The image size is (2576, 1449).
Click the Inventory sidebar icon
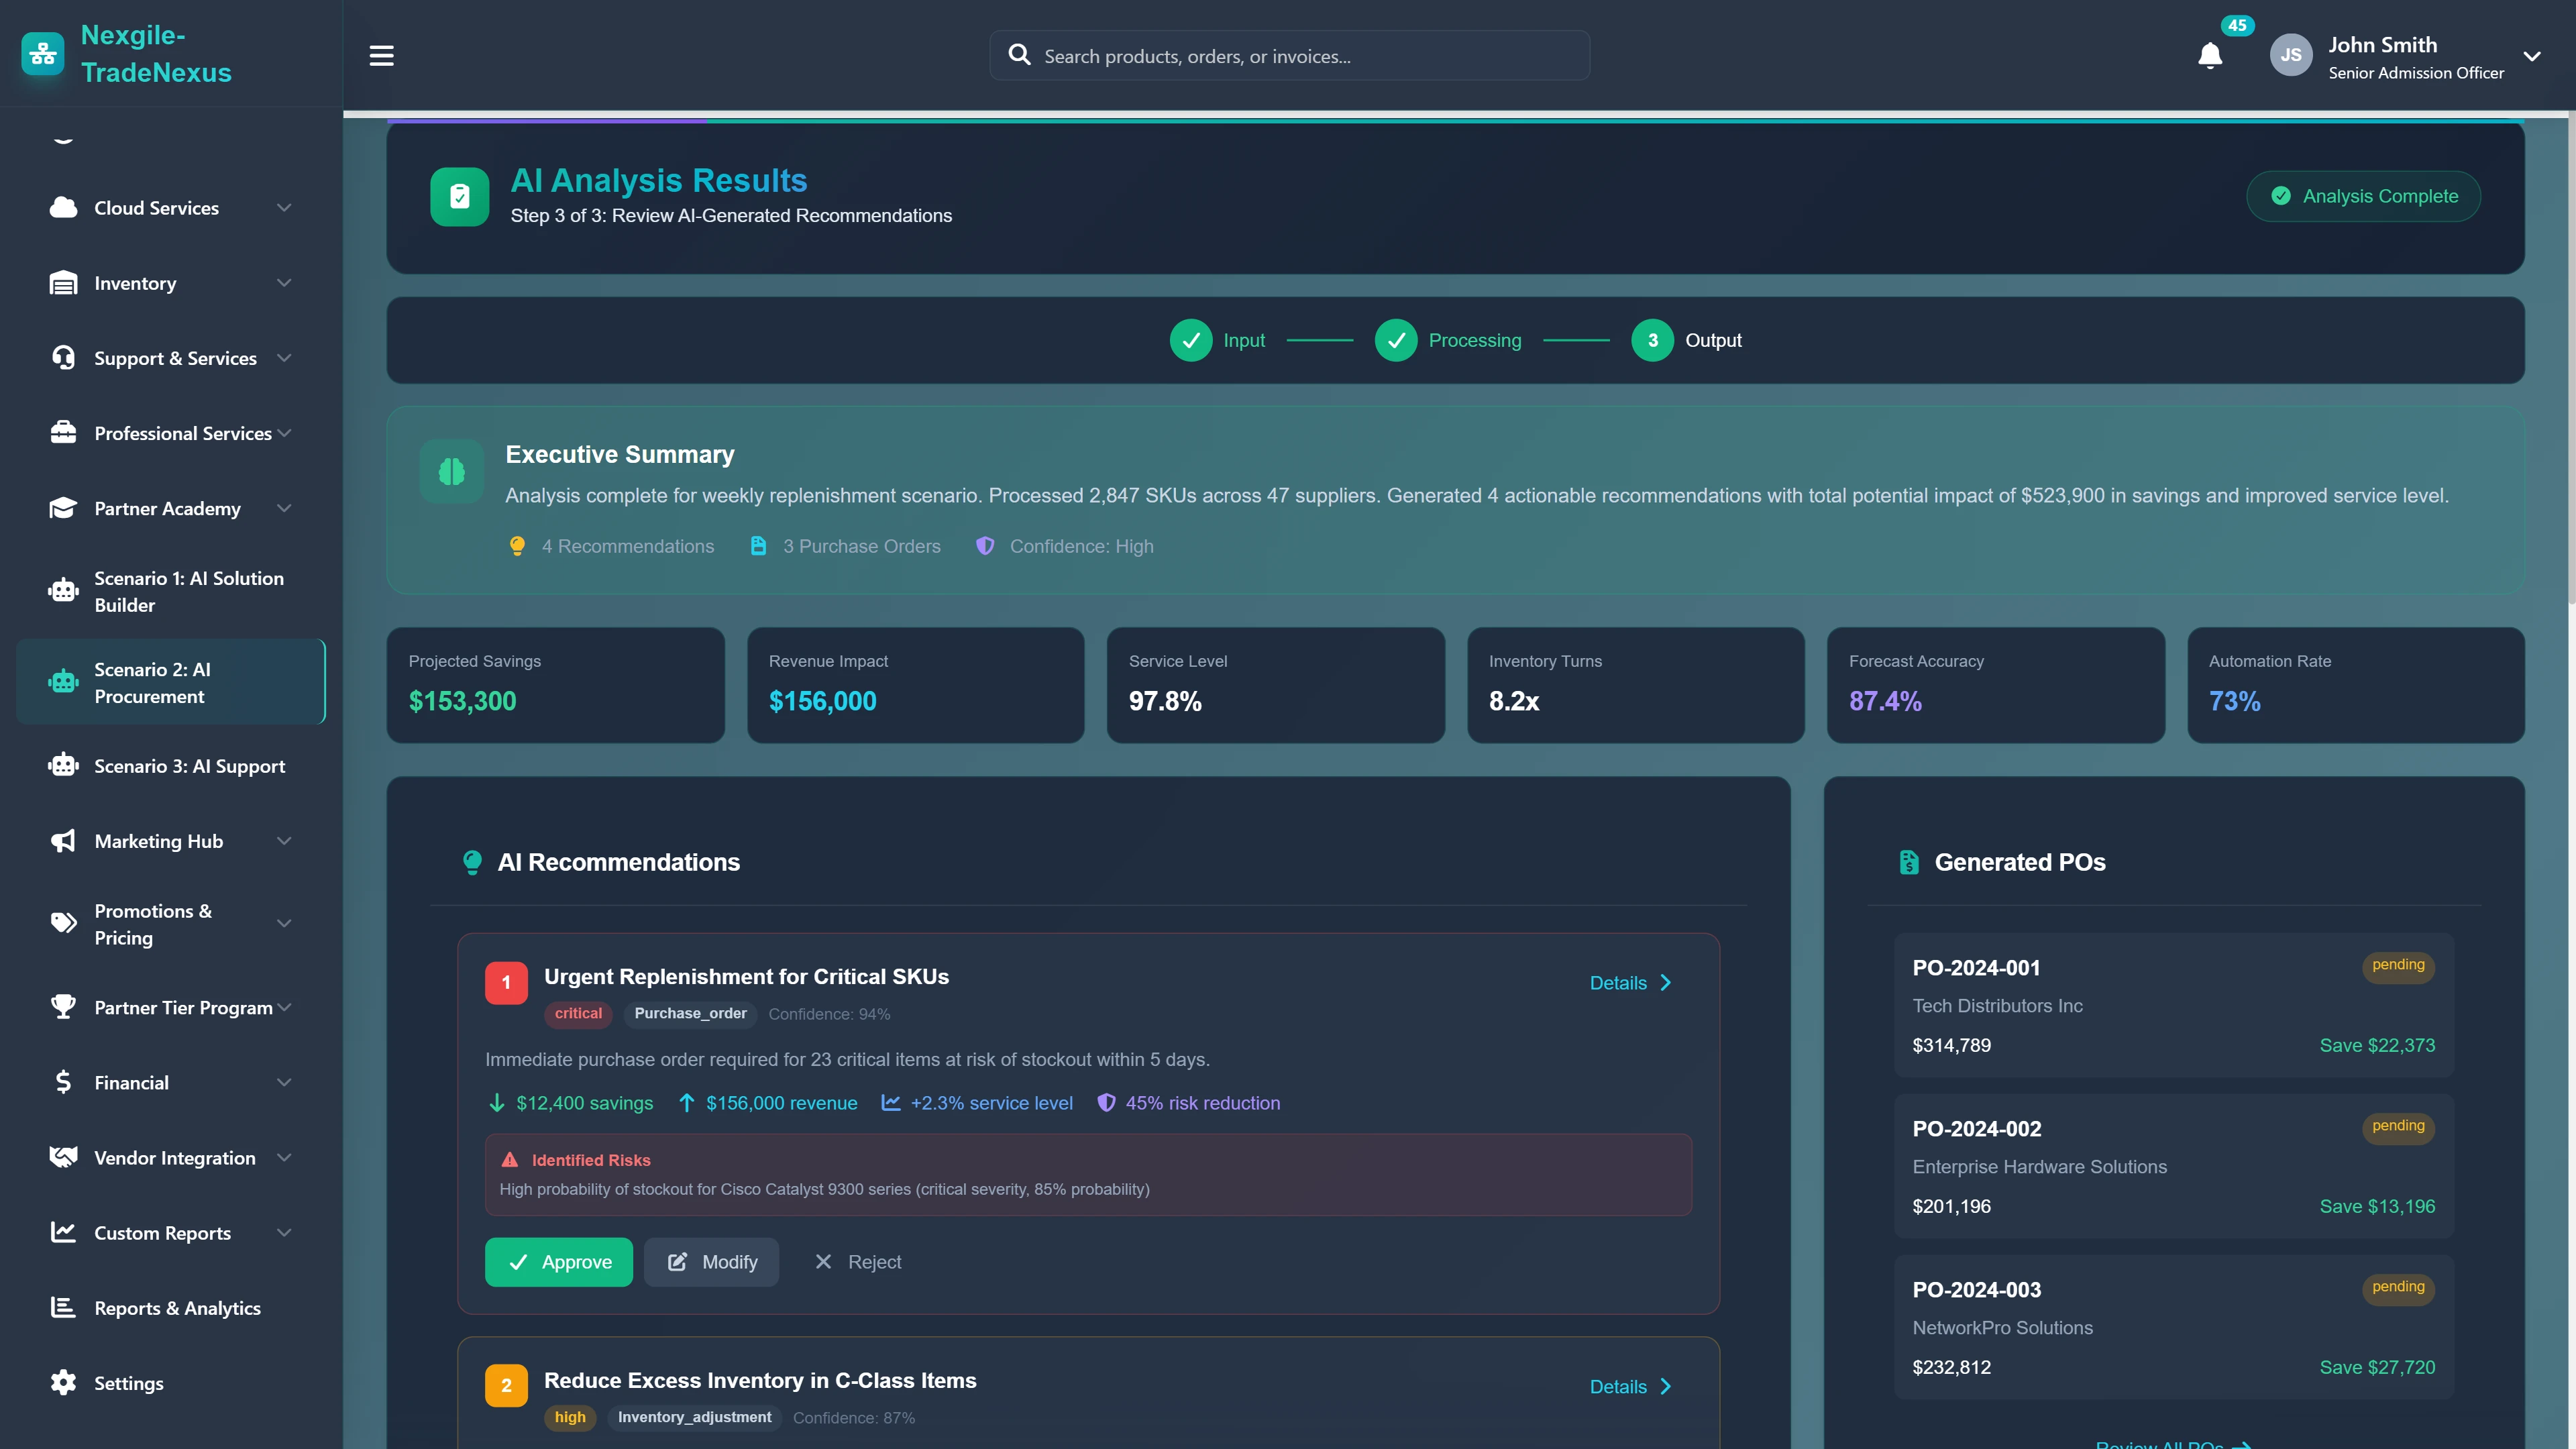coord(63,283)
